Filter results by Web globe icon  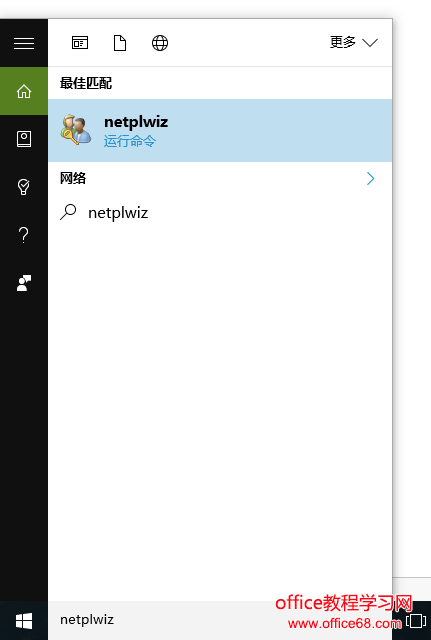tap(160, 42)
